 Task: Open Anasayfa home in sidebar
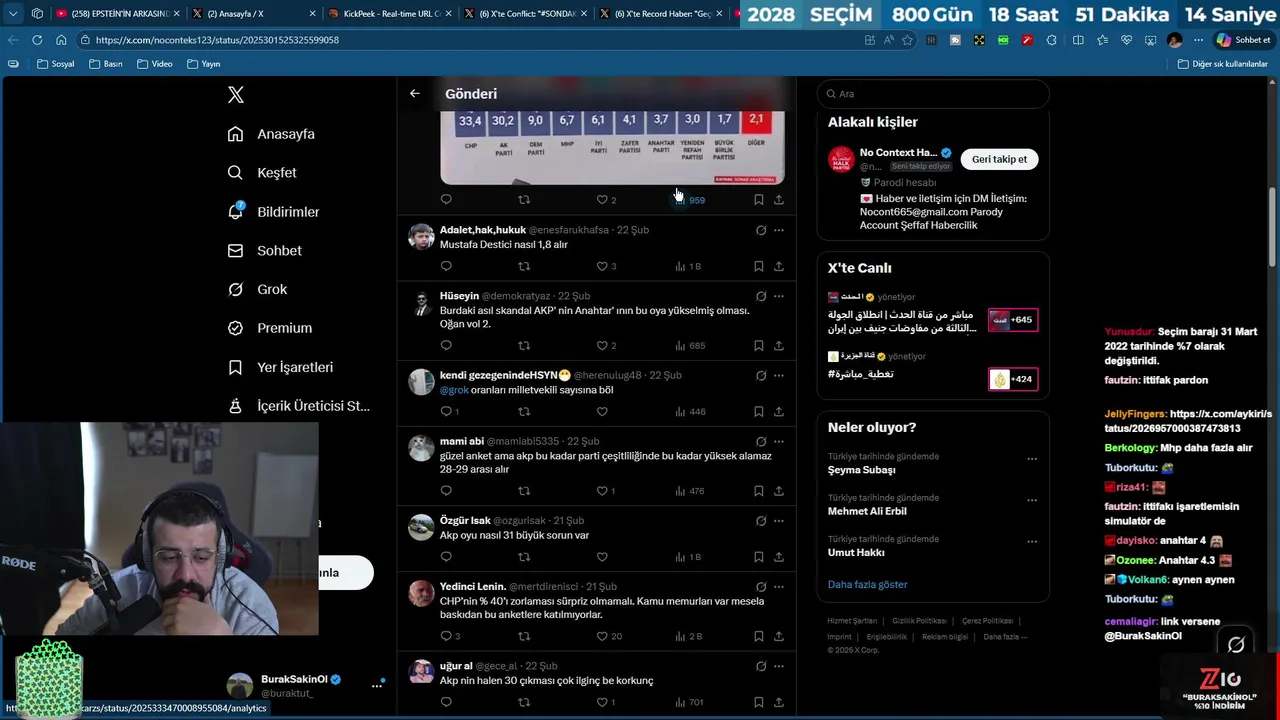pyautogui.click(x=271, y=134)
